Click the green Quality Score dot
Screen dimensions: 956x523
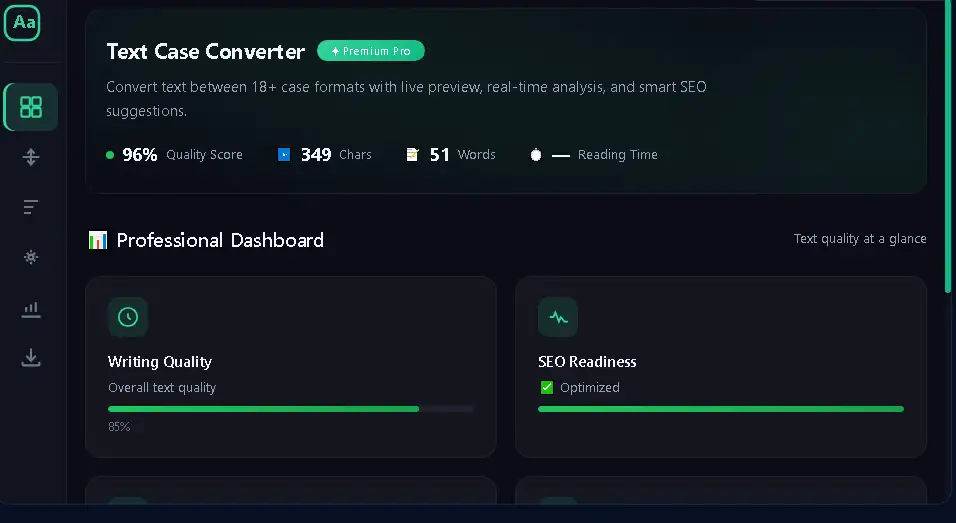point(110,155)
